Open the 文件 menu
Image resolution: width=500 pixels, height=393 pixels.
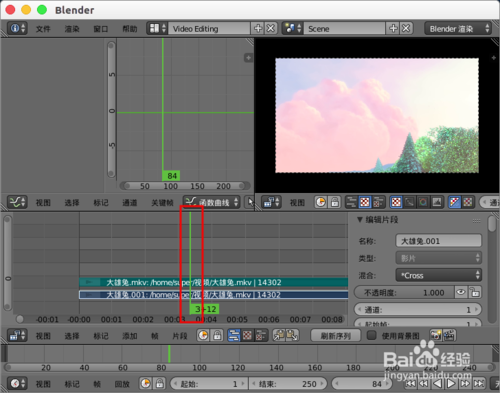click(x=43, y=29)
